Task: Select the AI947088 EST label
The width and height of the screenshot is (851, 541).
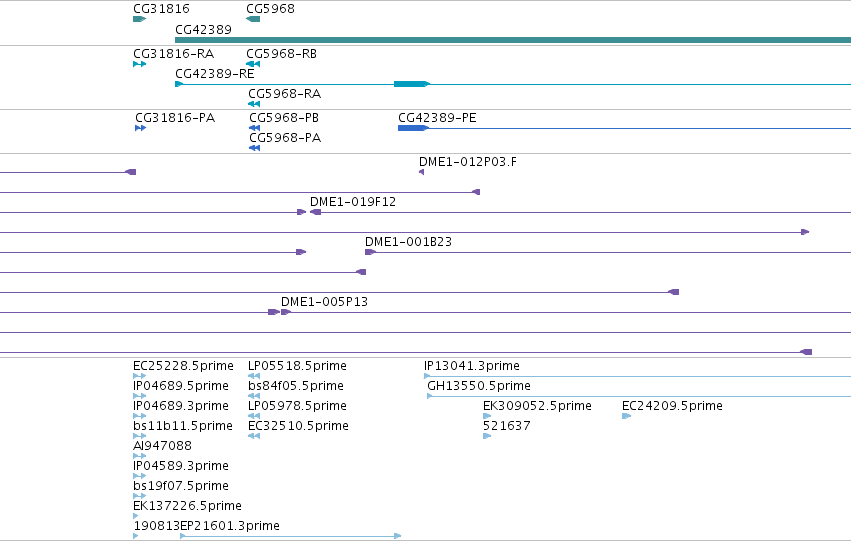Action: click(162, 446)
